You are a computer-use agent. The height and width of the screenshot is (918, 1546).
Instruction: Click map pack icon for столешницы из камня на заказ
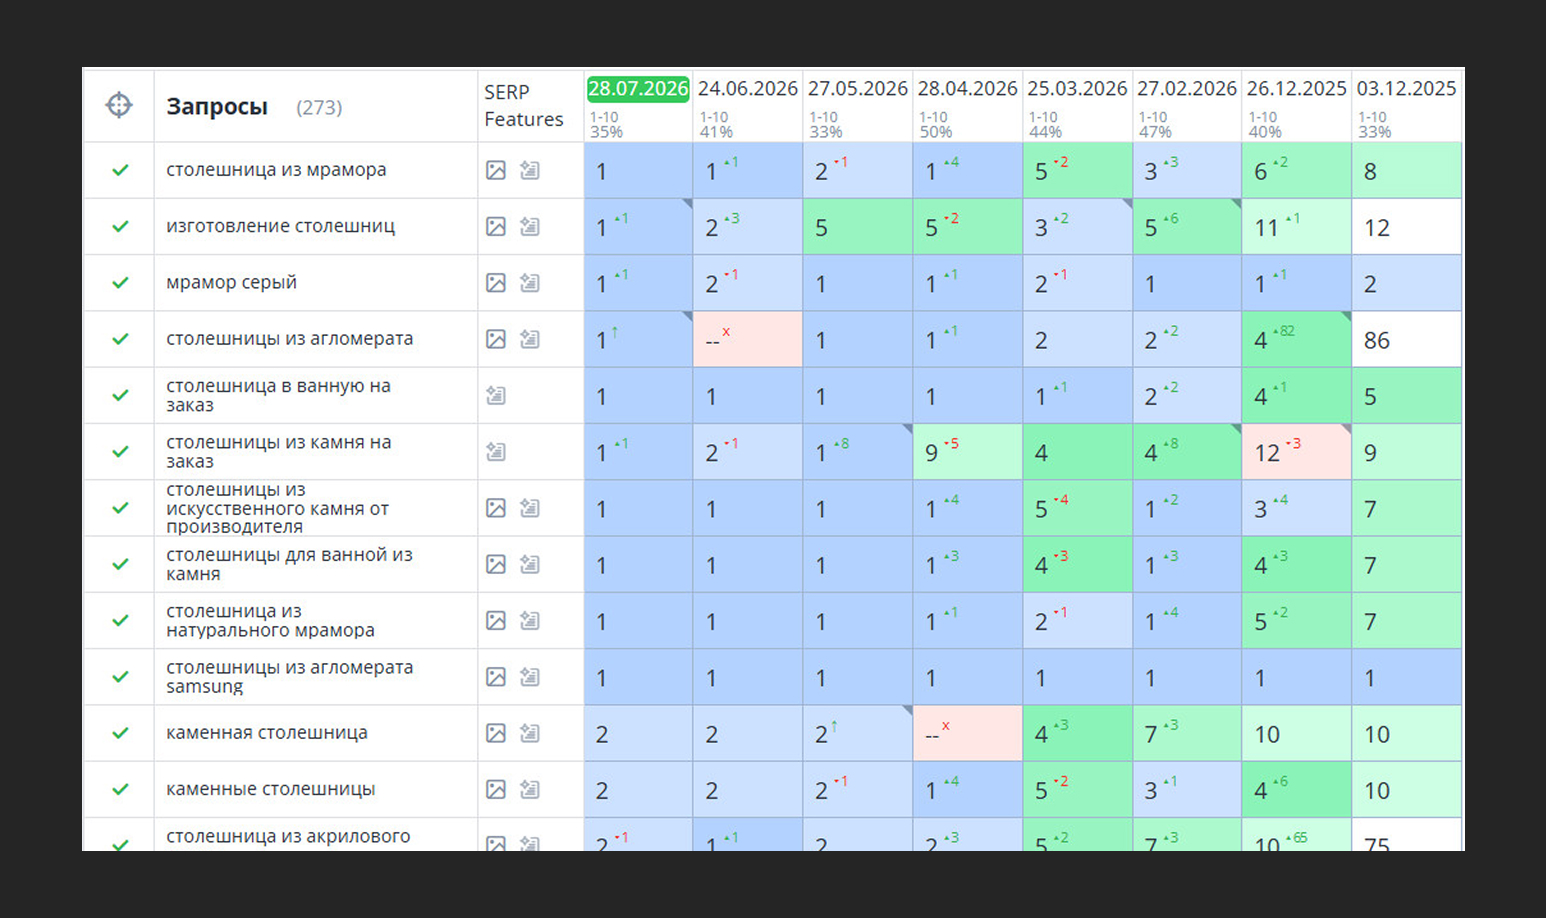(x=496, y=452)
